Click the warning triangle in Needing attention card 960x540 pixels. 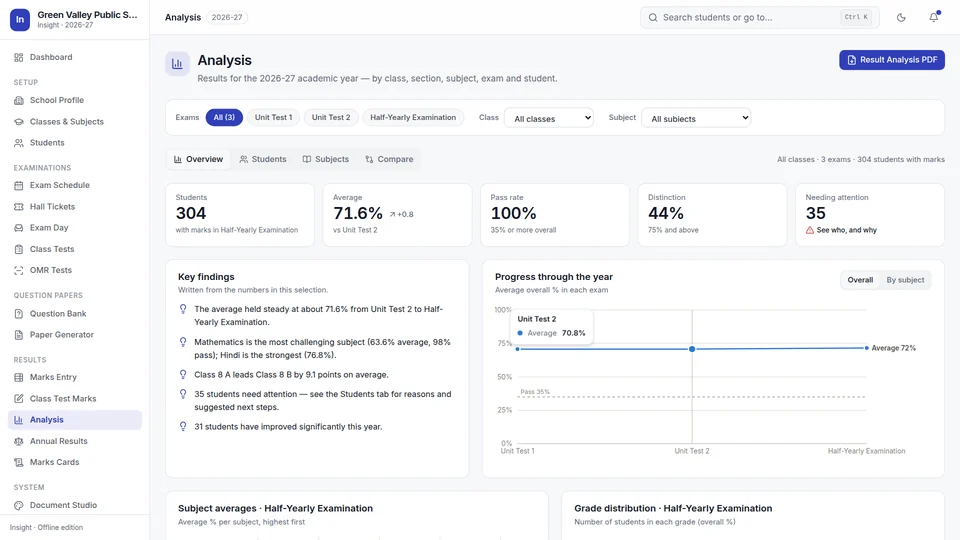810,230
